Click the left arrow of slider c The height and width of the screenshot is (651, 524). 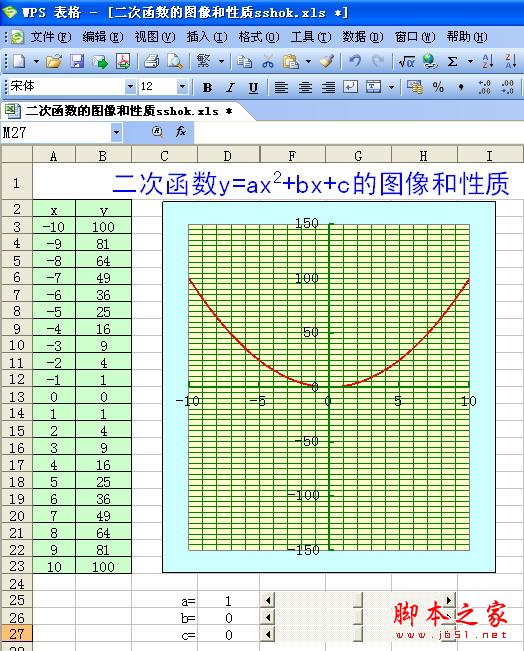pyautogui.click(x=268, y=634)
